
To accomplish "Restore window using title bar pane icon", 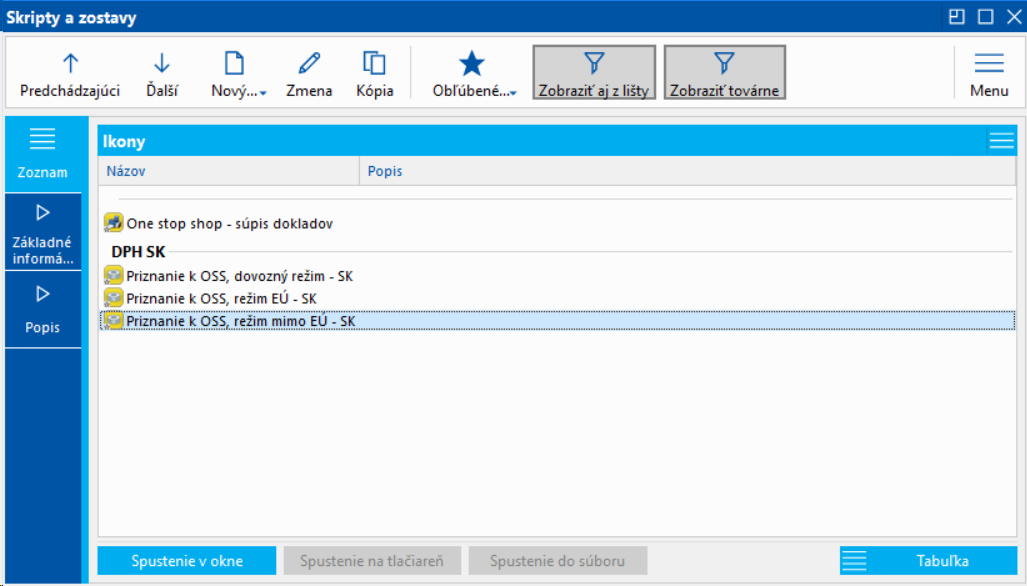I will coord(956,16).
